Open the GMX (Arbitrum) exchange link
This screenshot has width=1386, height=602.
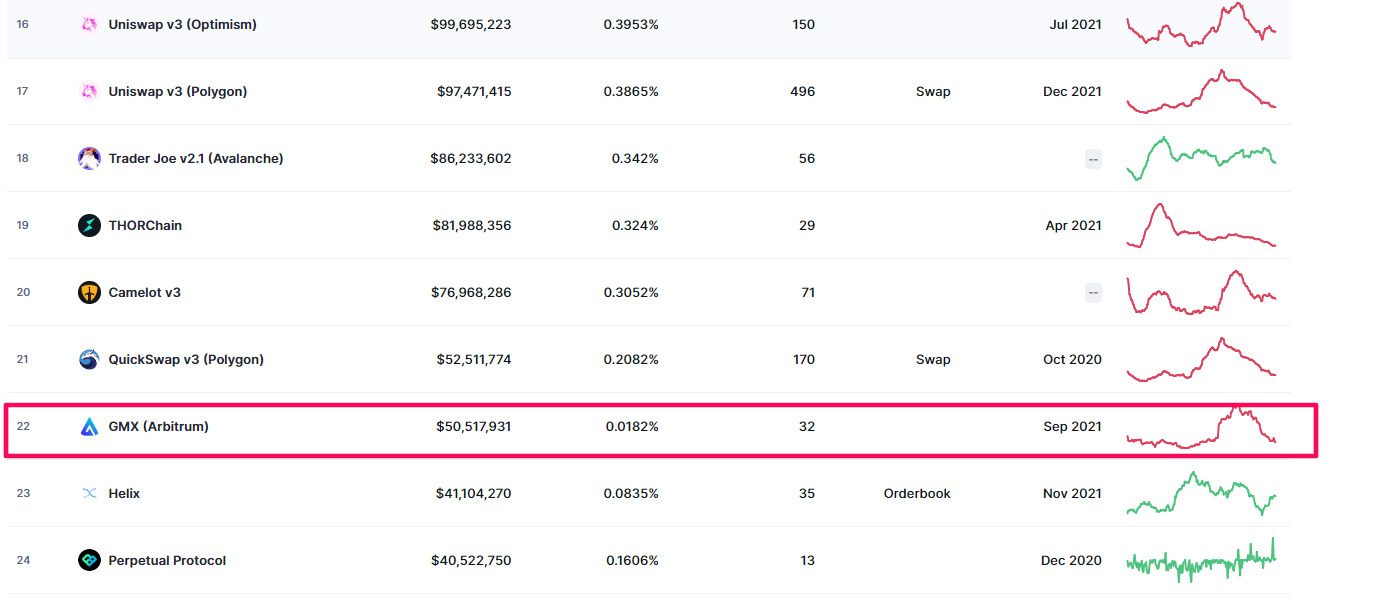(x=158, y=426)
